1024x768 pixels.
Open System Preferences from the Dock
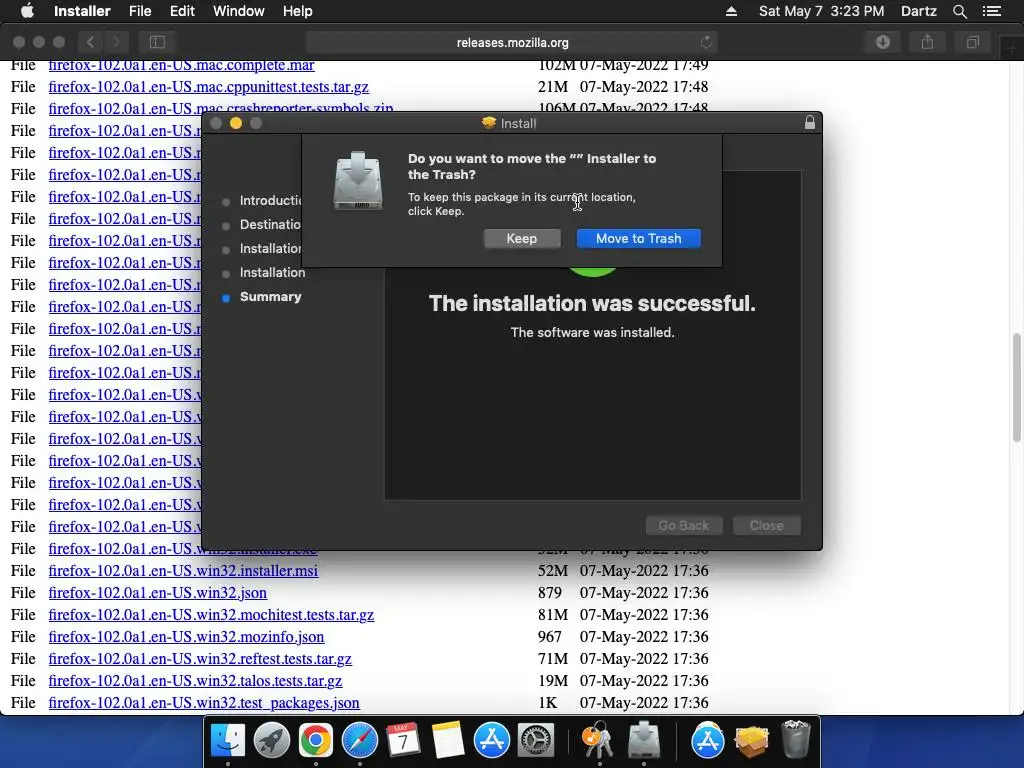[536, 741]
